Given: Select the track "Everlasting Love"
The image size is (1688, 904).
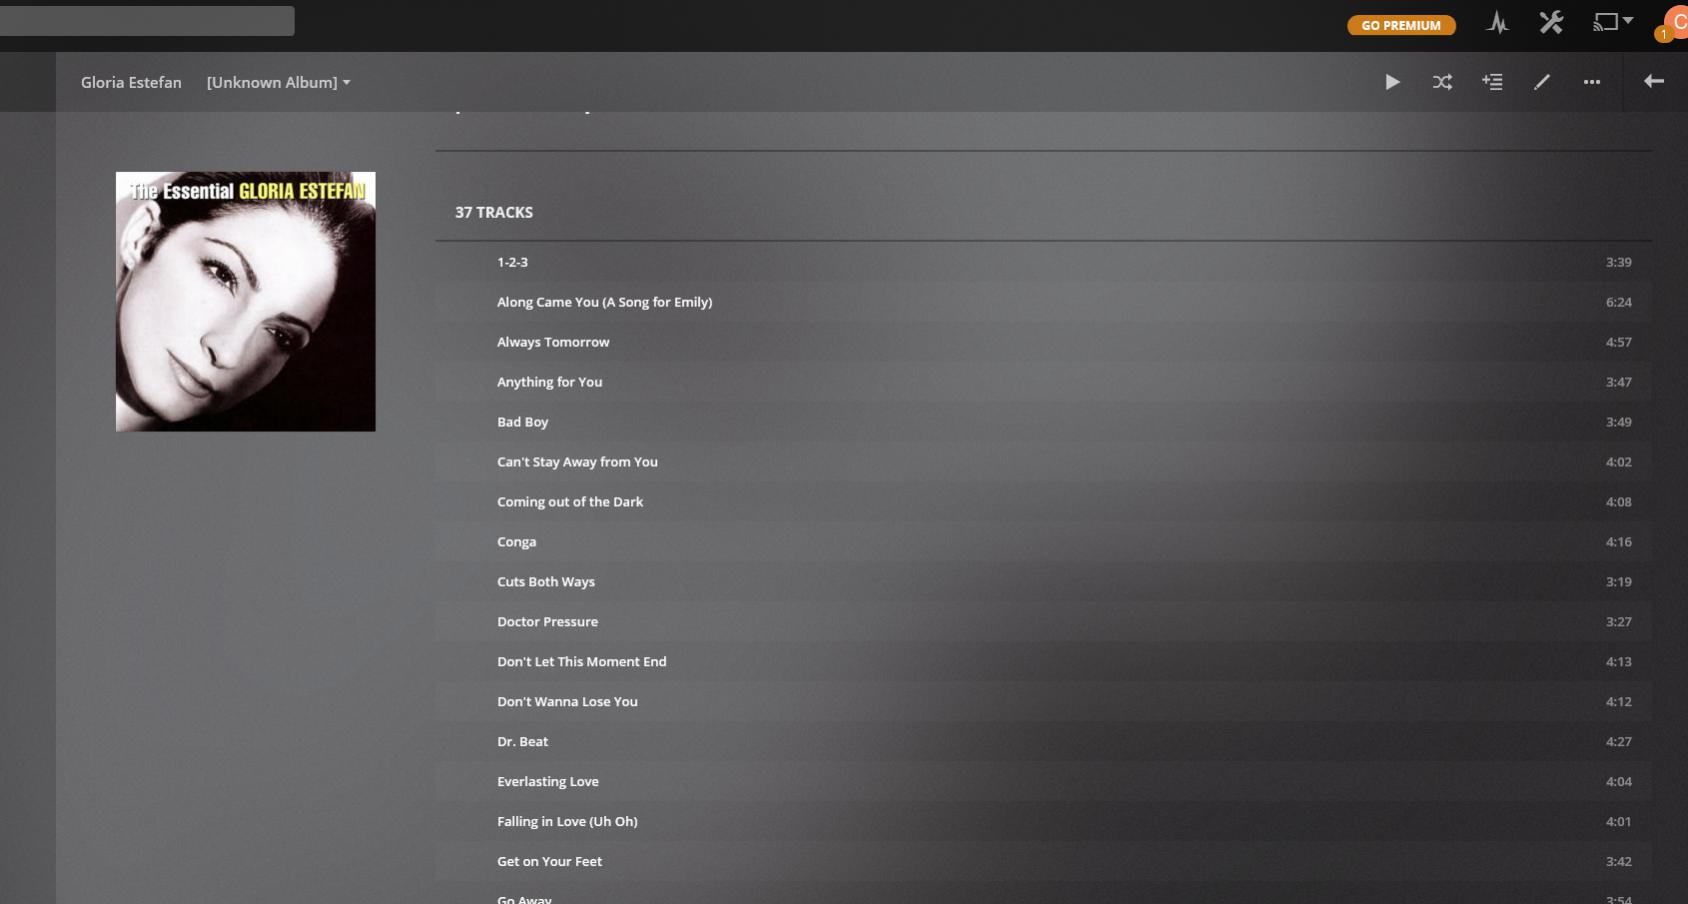Looking at the screenshot, I should (x=548, y=782).
